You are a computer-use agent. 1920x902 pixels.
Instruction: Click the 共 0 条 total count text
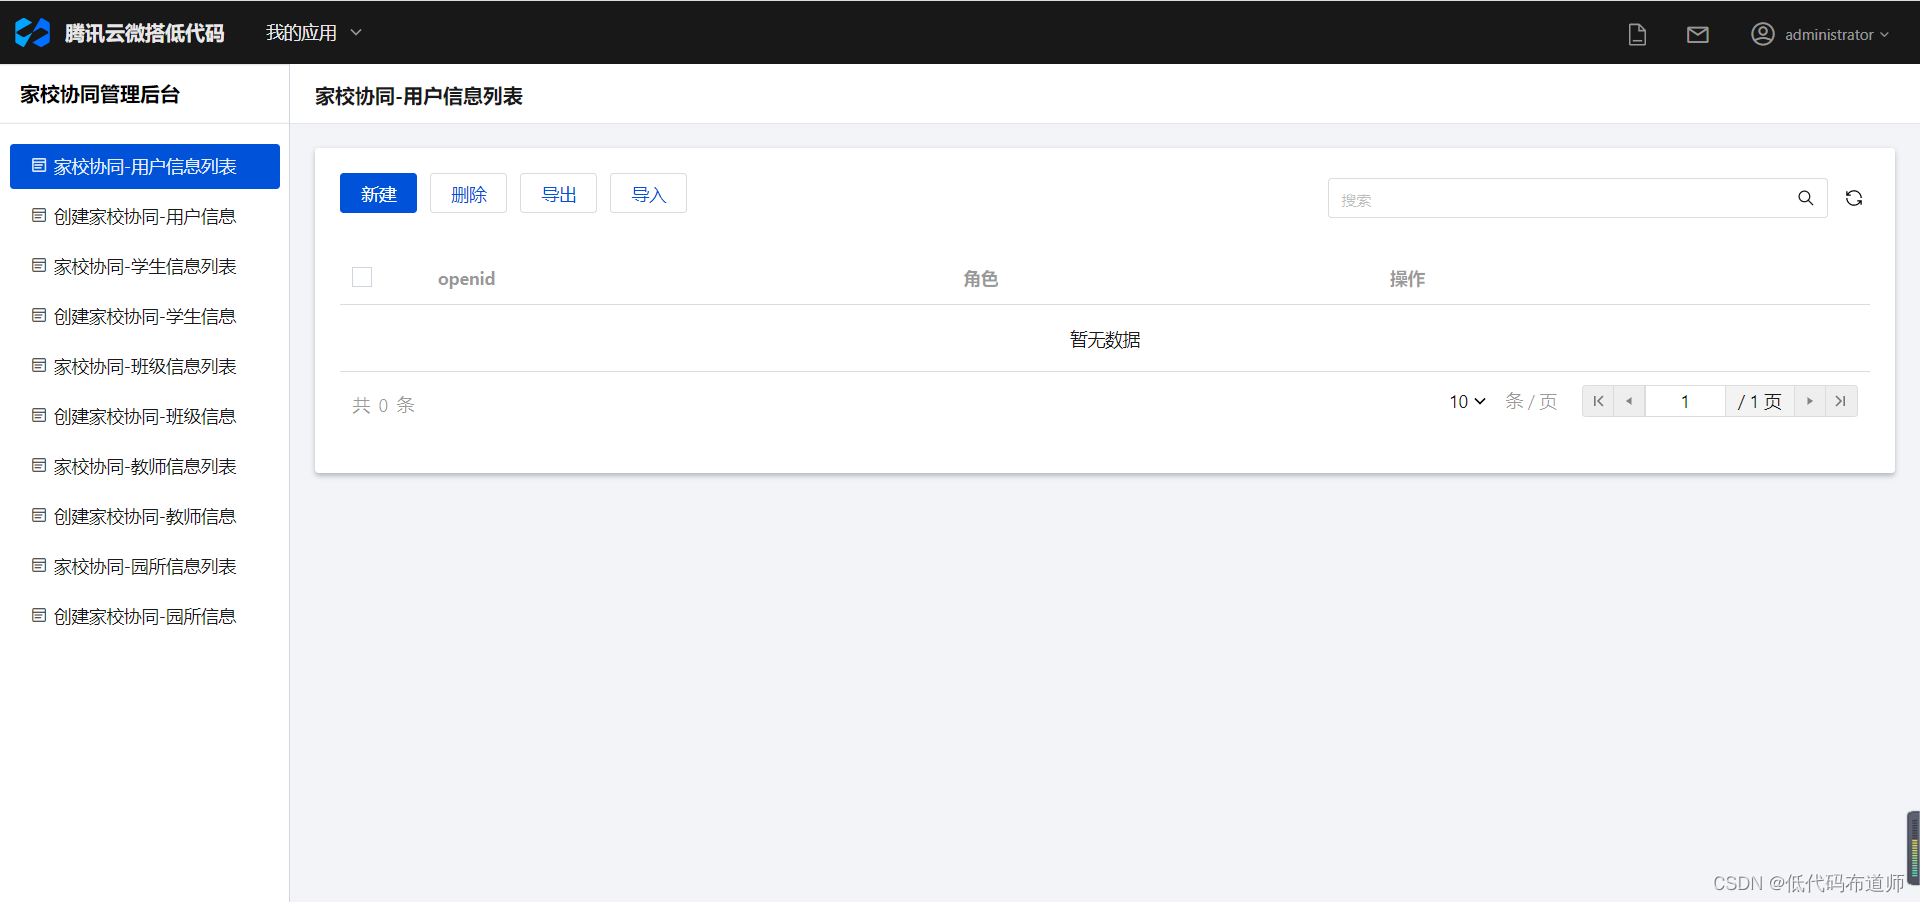click(383, 405)
